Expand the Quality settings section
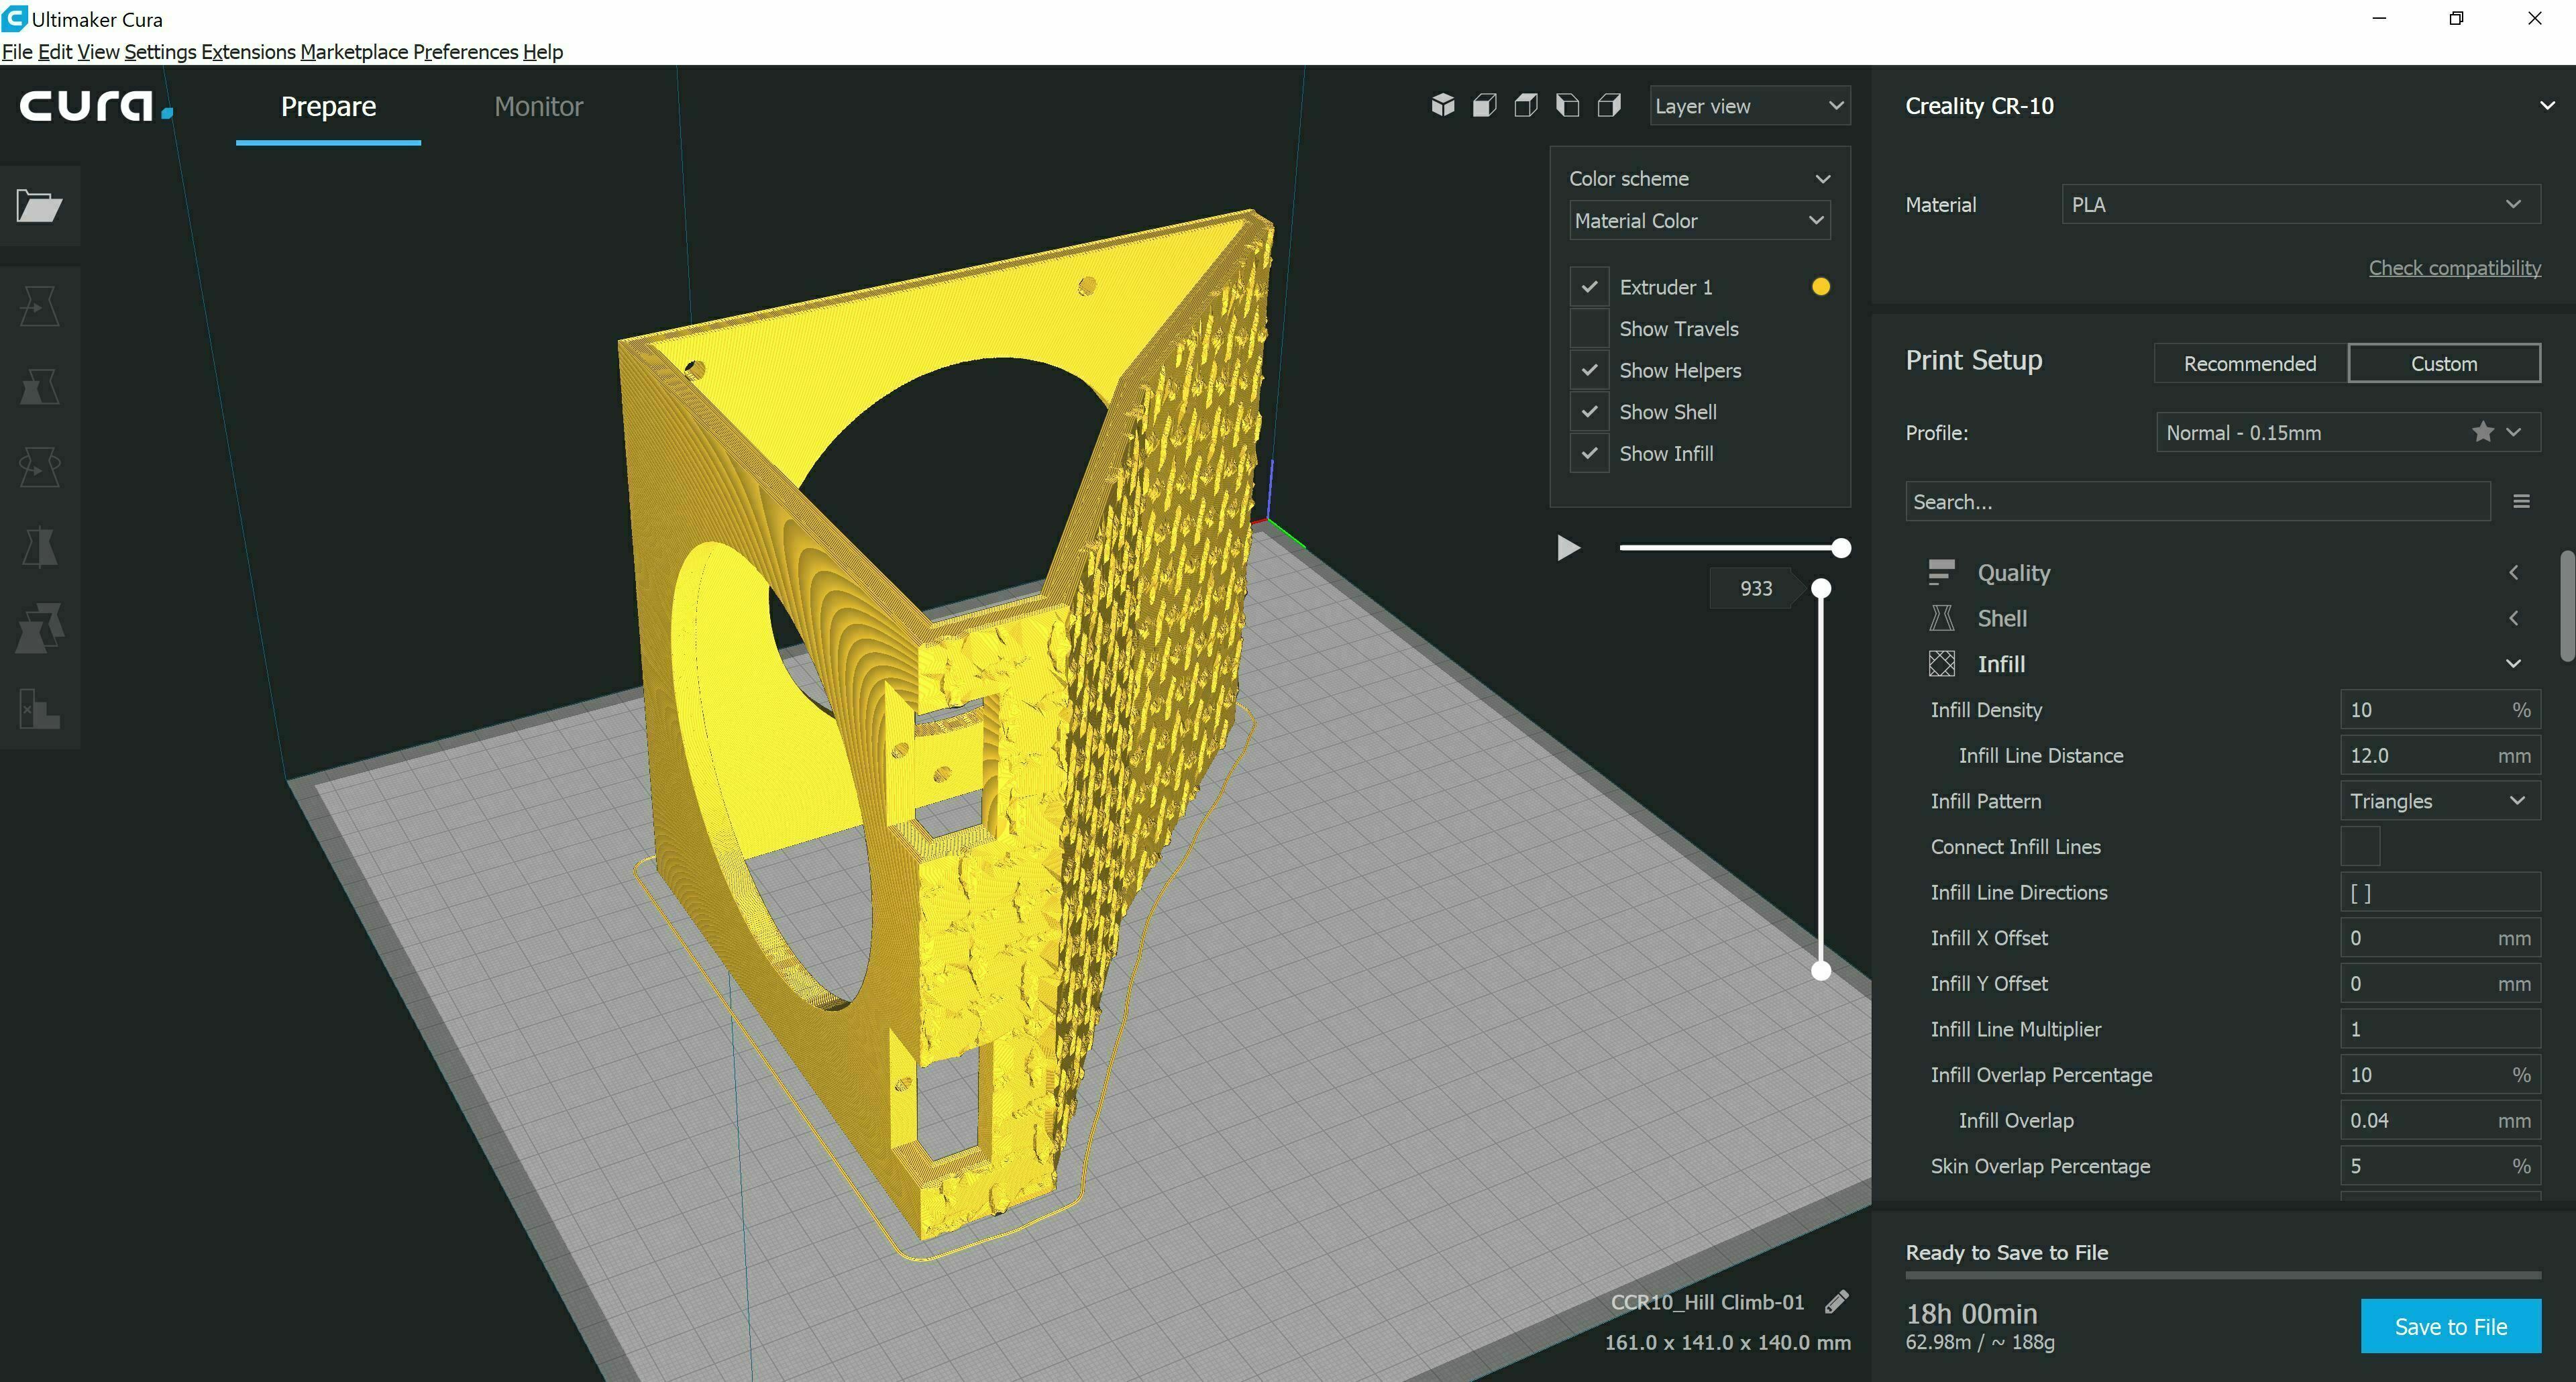Screen dimensions: 2576x1382 [2013, 573]
